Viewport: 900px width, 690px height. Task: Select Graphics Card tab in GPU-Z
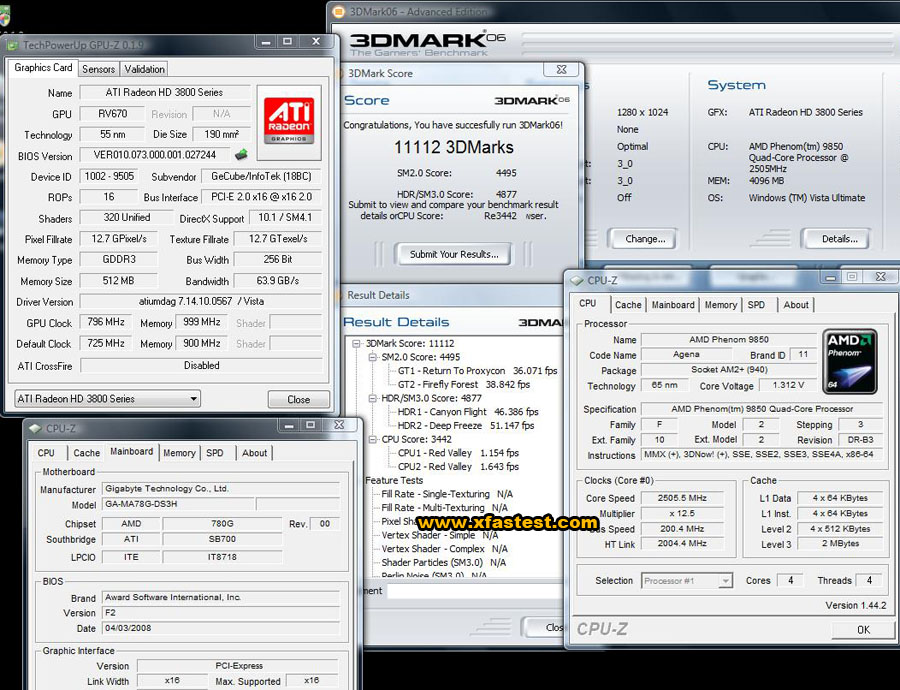pos(43,68)
